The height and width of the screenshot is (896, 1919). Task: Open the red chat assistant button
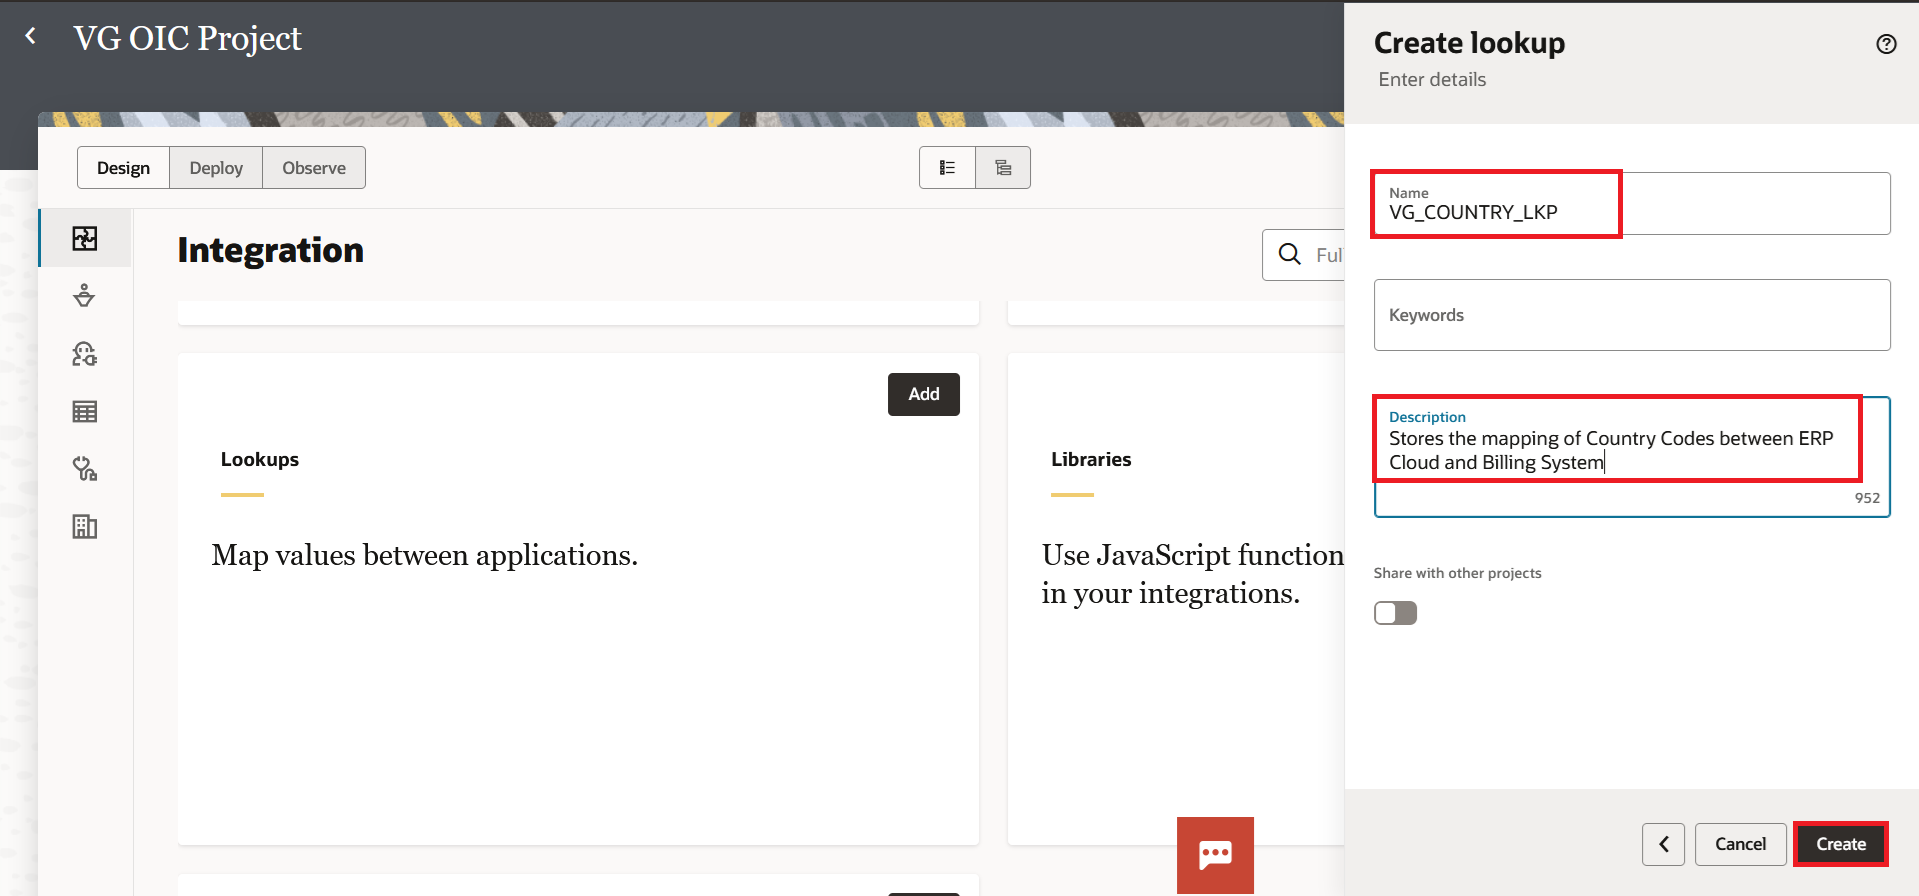point(1215,855)
